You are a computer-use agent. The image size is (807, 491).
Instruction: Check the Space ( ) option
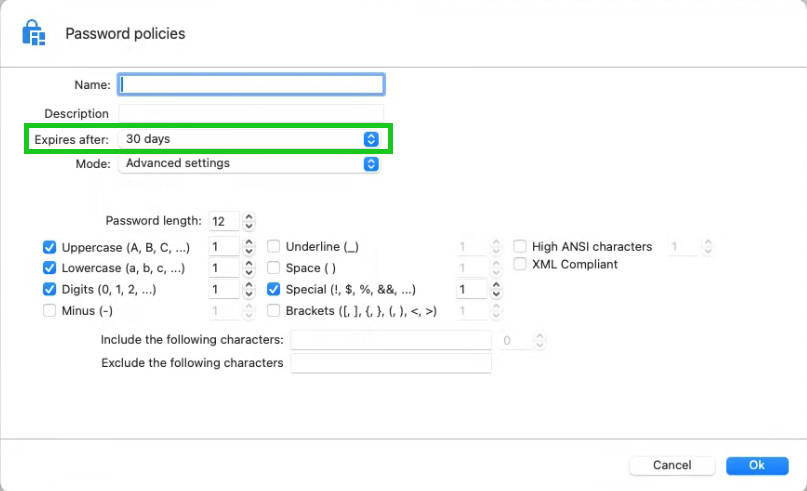pyautogui.click(x=274, y=268)
